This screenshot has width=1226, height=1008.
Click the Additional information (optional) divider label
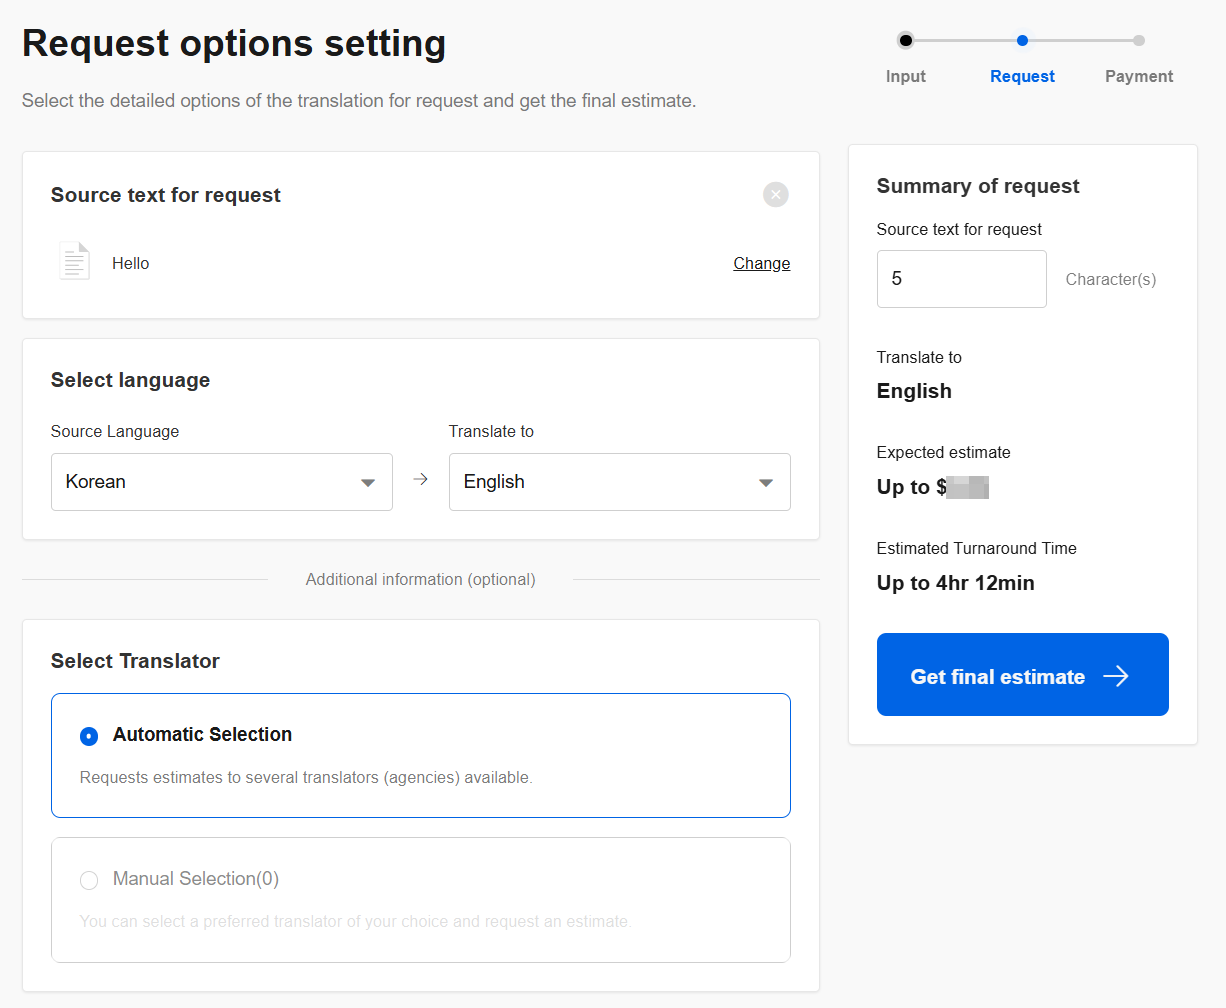pos(421,579)
